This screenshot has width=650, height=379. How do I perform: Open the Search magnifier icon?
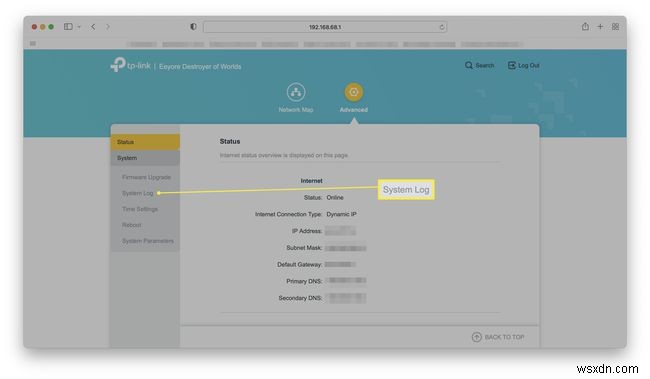tap(468, 65)
